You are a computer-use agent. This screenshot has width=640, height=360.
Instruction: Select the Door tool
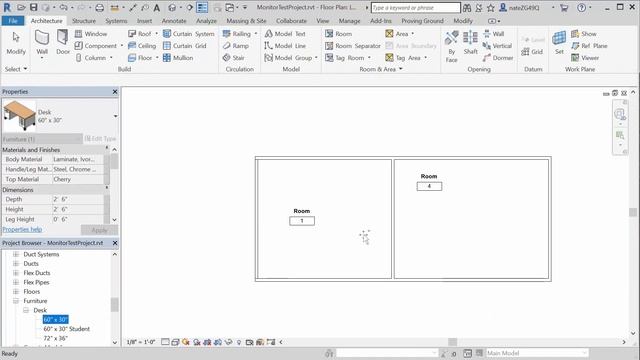pyautogui.click(x=62, y=42)
